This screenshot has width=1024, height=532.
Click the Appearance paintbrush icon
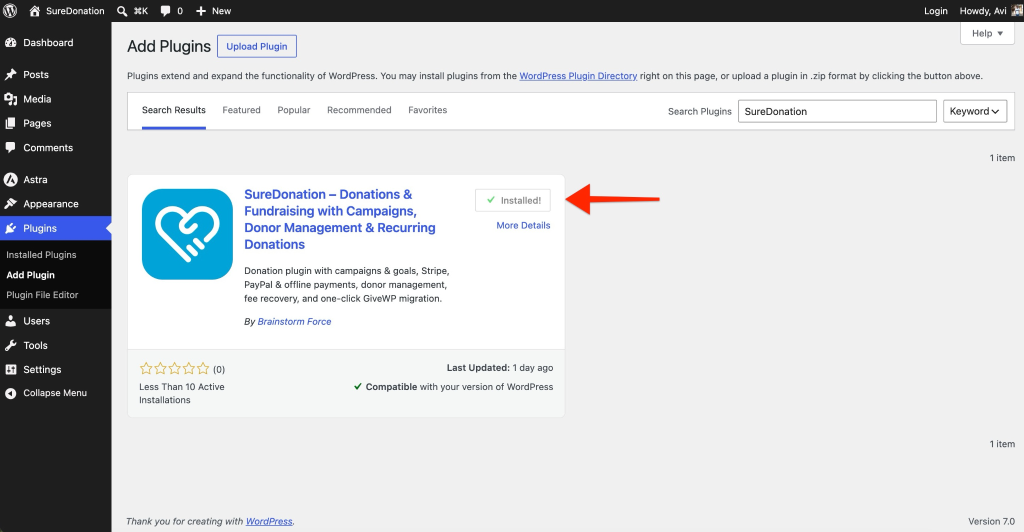[x=10, y=204]
